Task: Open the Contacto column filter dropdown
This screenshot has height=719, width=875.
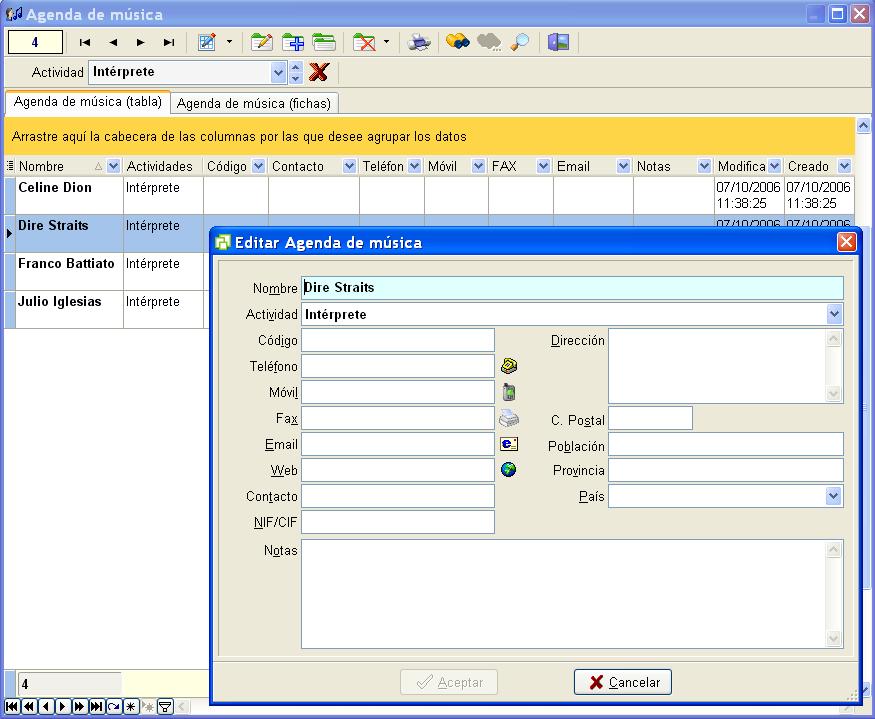Action: coord(349,166)
